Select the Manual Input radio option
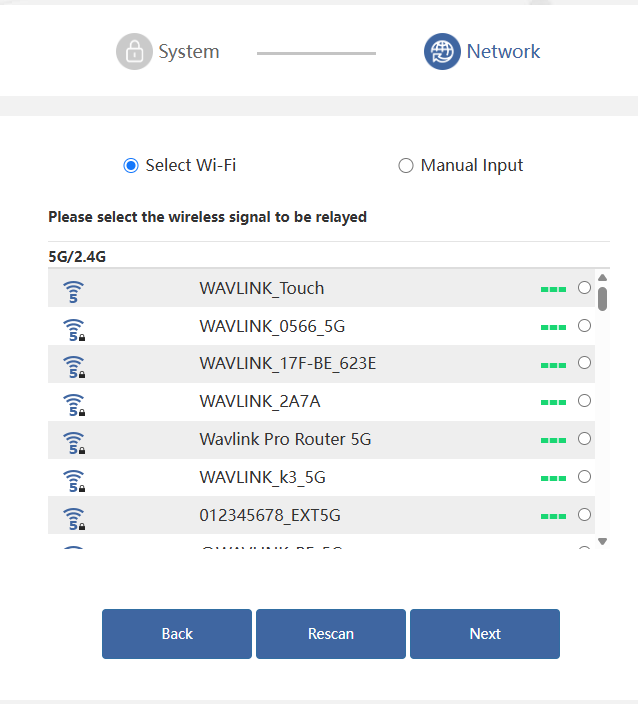The height and width of the screenshot is (704, 638). pos(406,166)
